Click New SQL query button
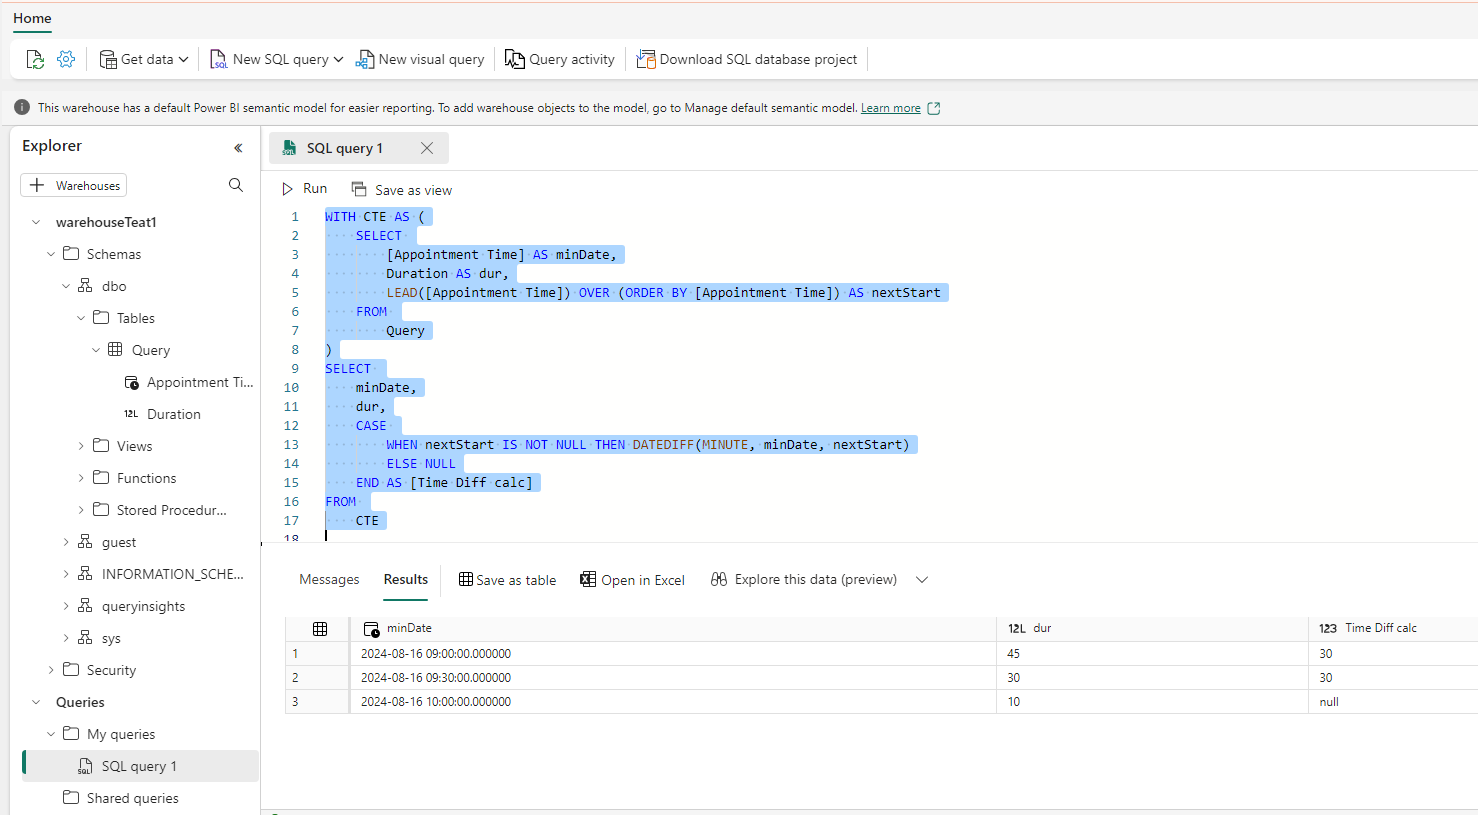 tap(269, 60)
